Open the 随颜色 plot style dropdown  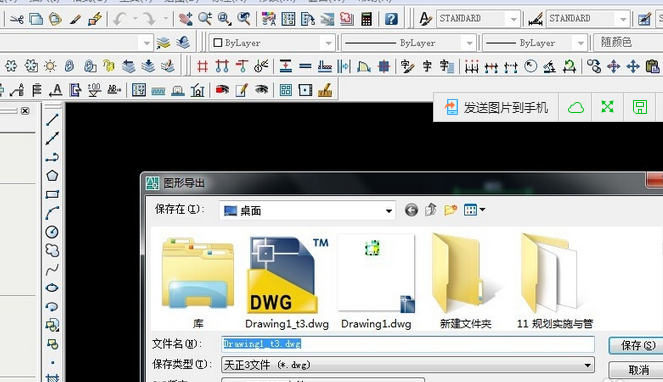coord(628,42)
